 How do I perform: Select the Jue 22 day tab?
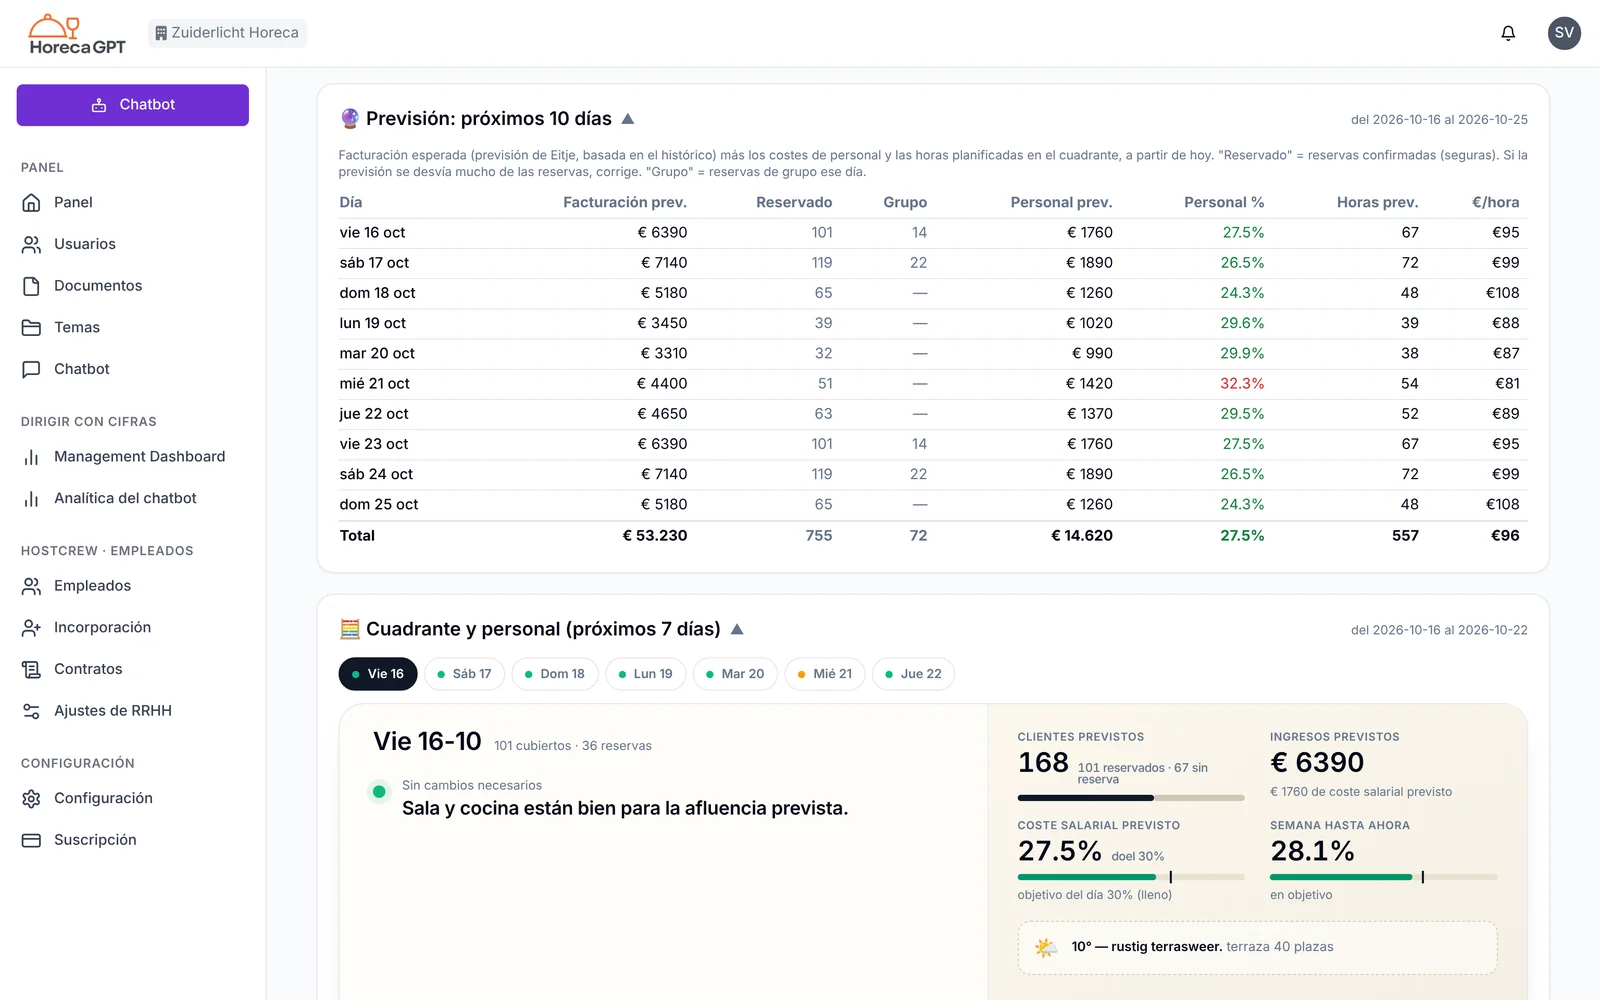point(913,674)
